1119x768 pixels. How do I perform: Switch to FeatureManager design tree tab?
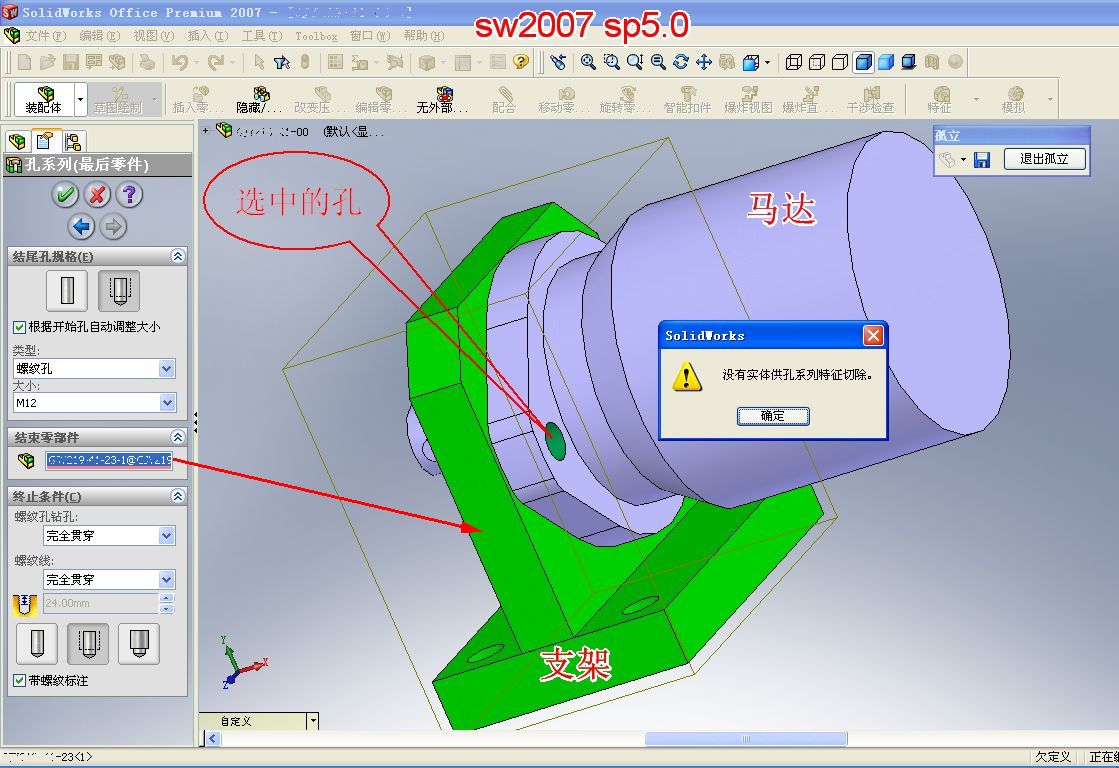pos(18,141)
